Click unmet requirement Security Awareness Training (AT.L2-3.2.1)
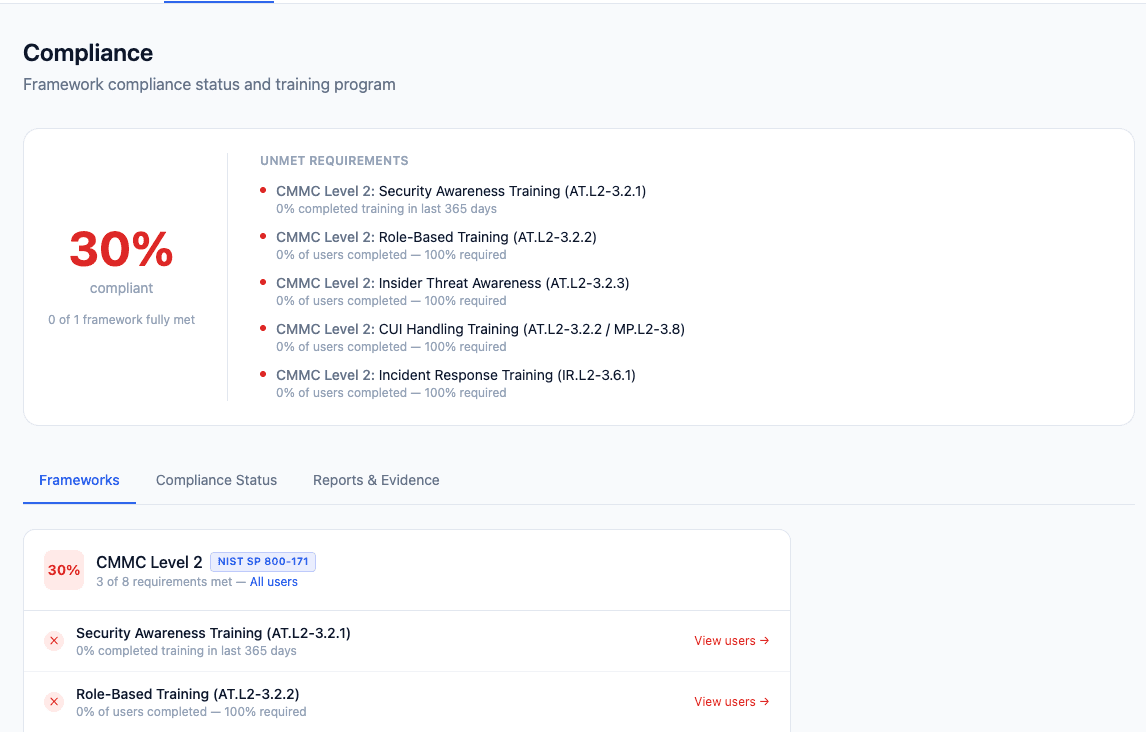Screen dimensions: 1146x732 [460, 191]
